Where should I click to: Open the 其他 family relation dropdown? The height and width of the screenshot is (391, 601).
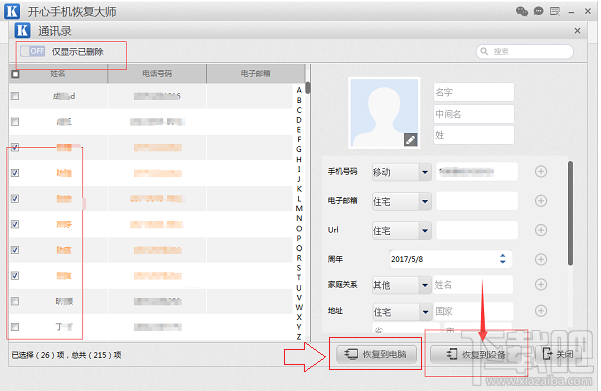point(425,285)
